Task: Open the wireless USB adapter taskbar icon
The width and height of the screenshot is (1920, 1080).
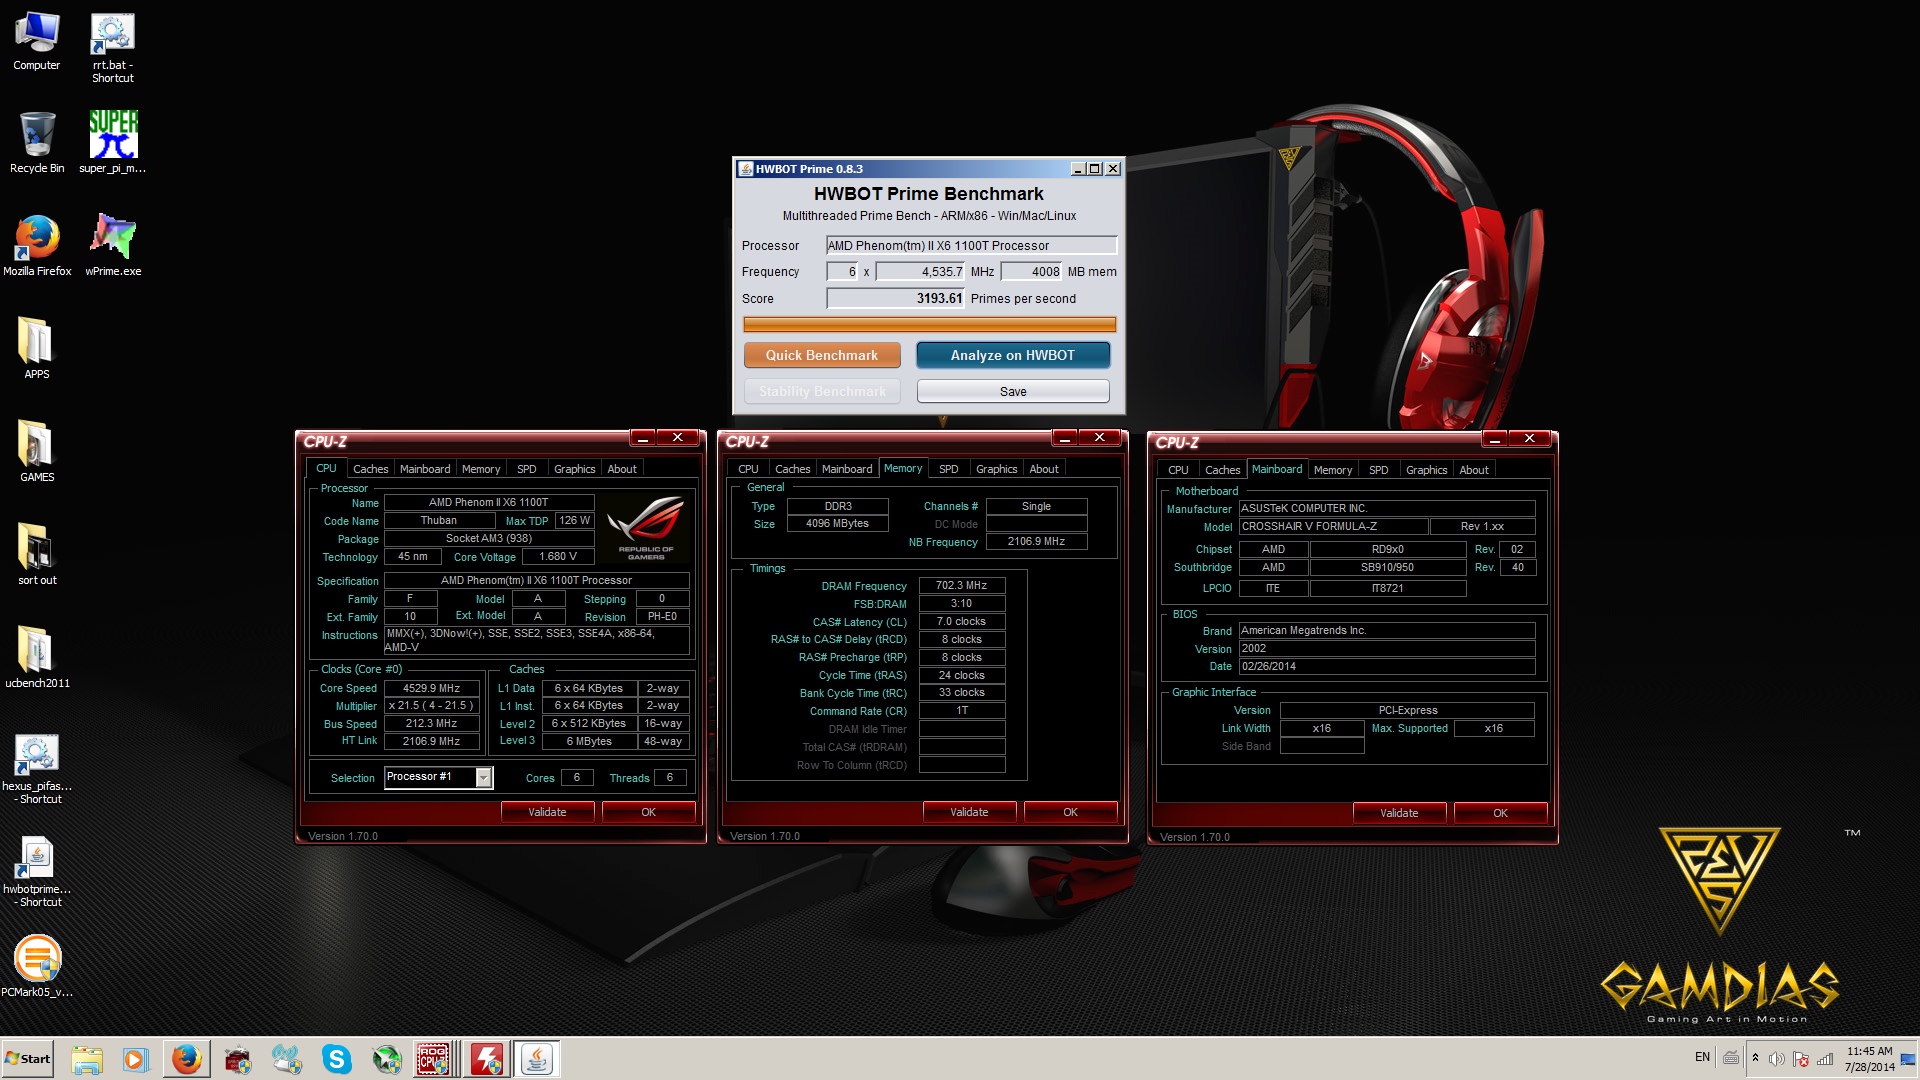Action: (x=287, y=1059)
